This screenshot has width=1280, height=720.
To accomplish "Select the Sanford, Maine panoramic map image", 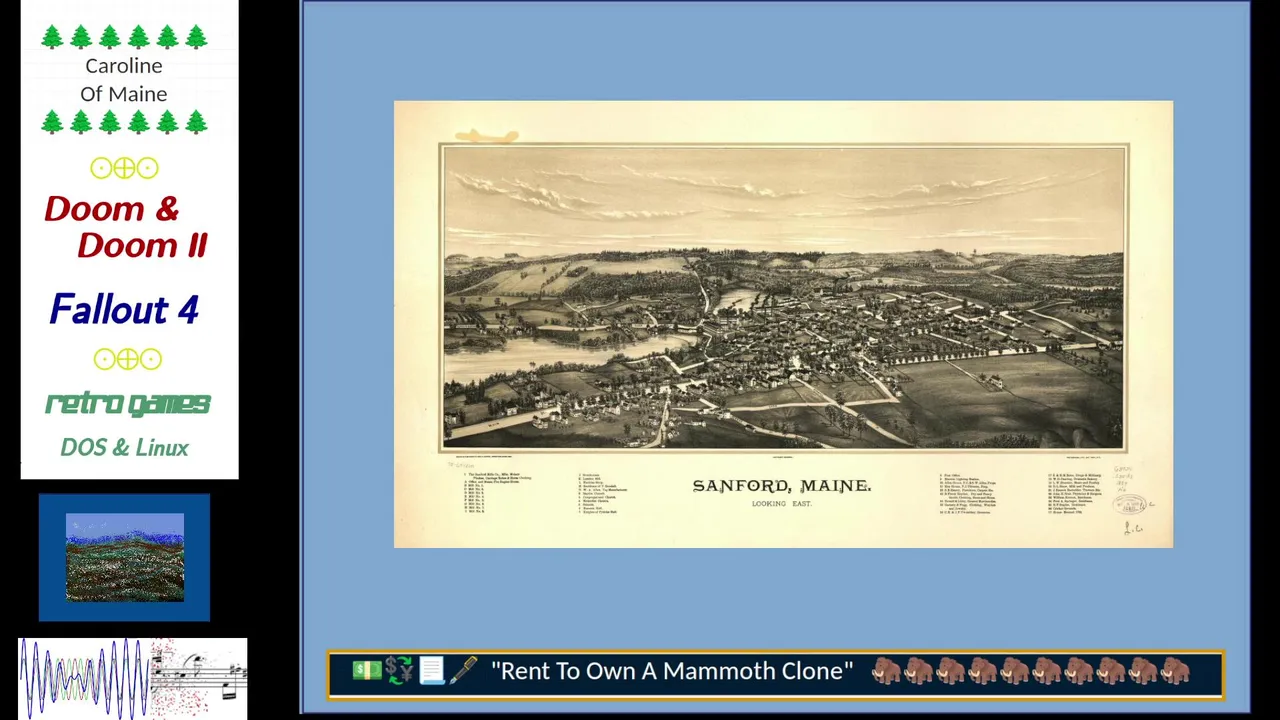I will point(784,324).
